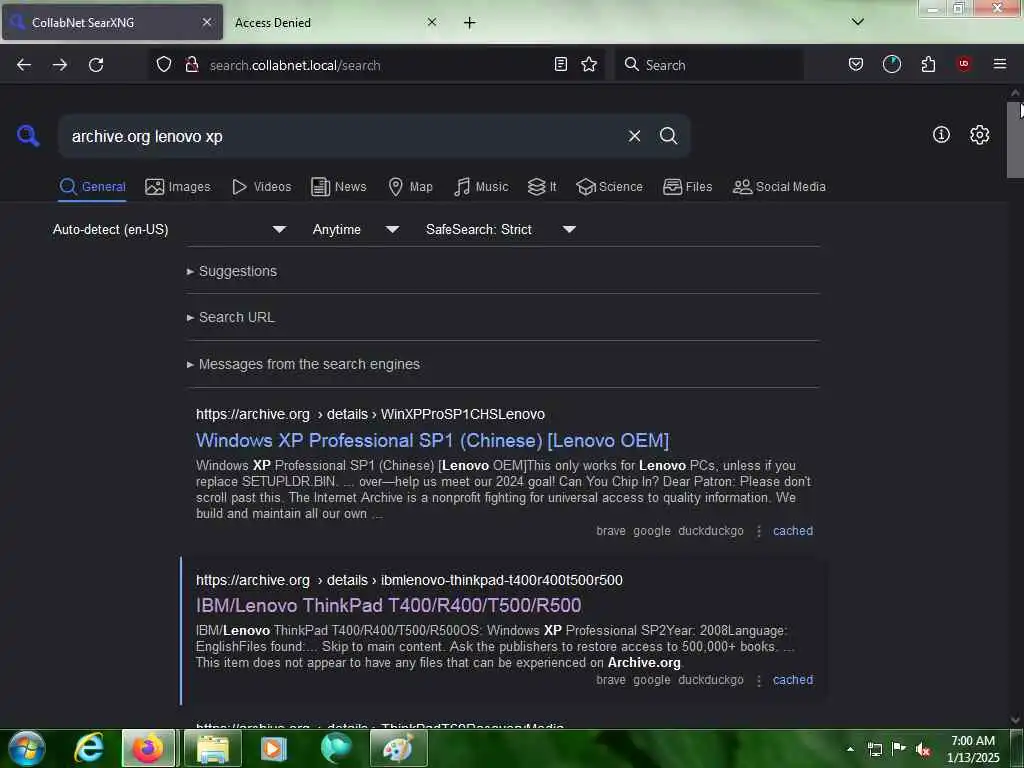Open the Paint palette taskbar icon

[398, 748]
